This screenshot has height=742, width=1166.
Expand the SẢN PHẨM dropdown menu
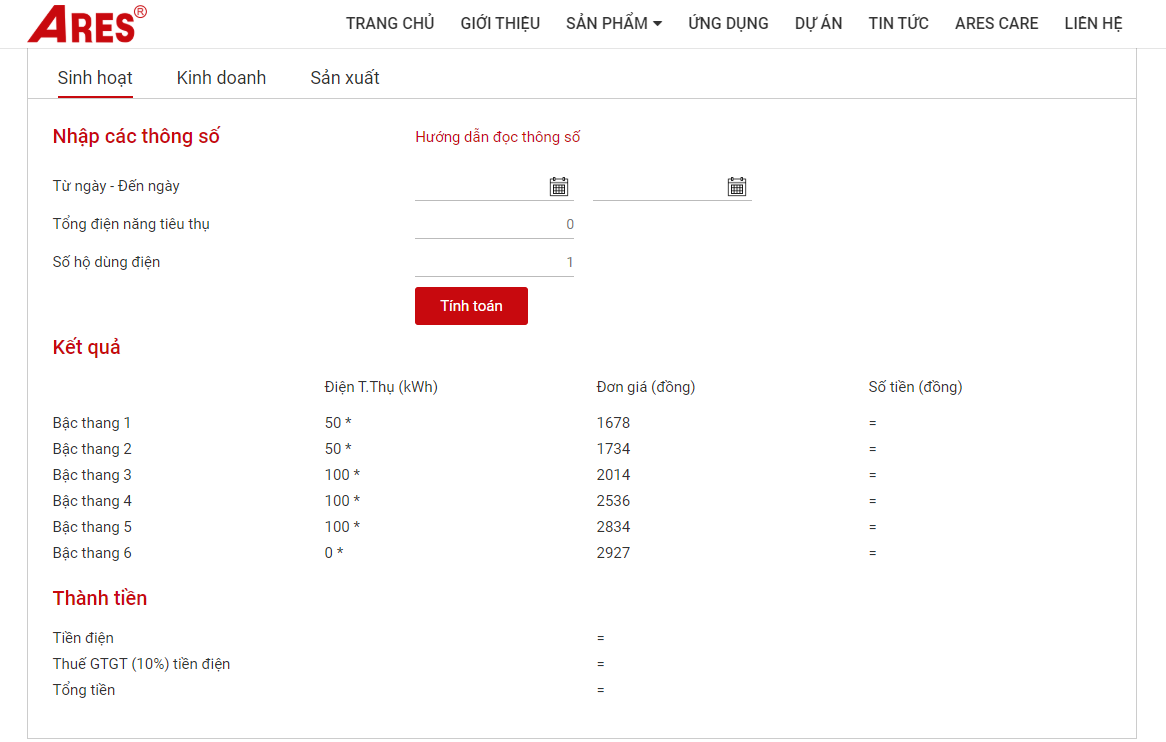click(x=613, y=23)
